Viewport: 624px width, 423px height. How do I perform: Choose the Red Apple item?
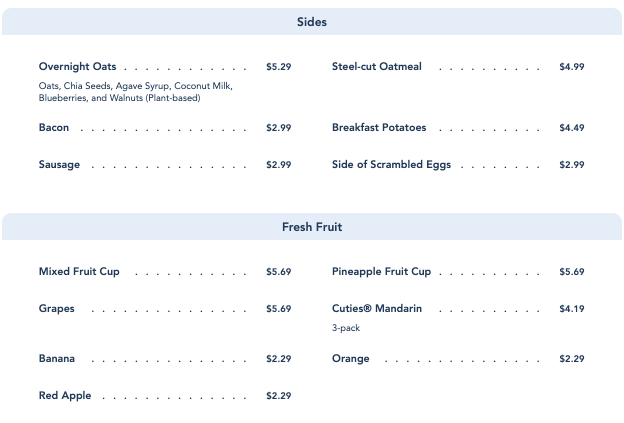65,396
